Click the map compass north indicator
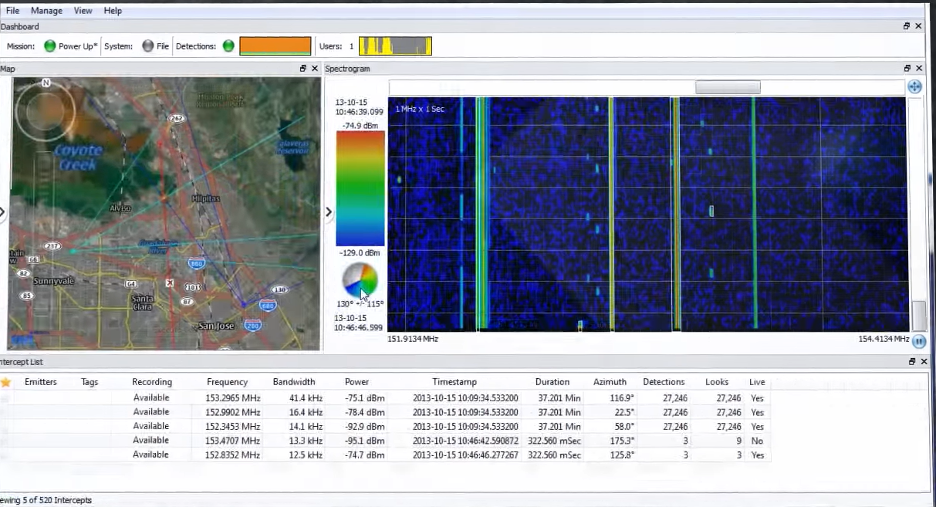The width and height of the screenshot is (936, 508). 46,83
